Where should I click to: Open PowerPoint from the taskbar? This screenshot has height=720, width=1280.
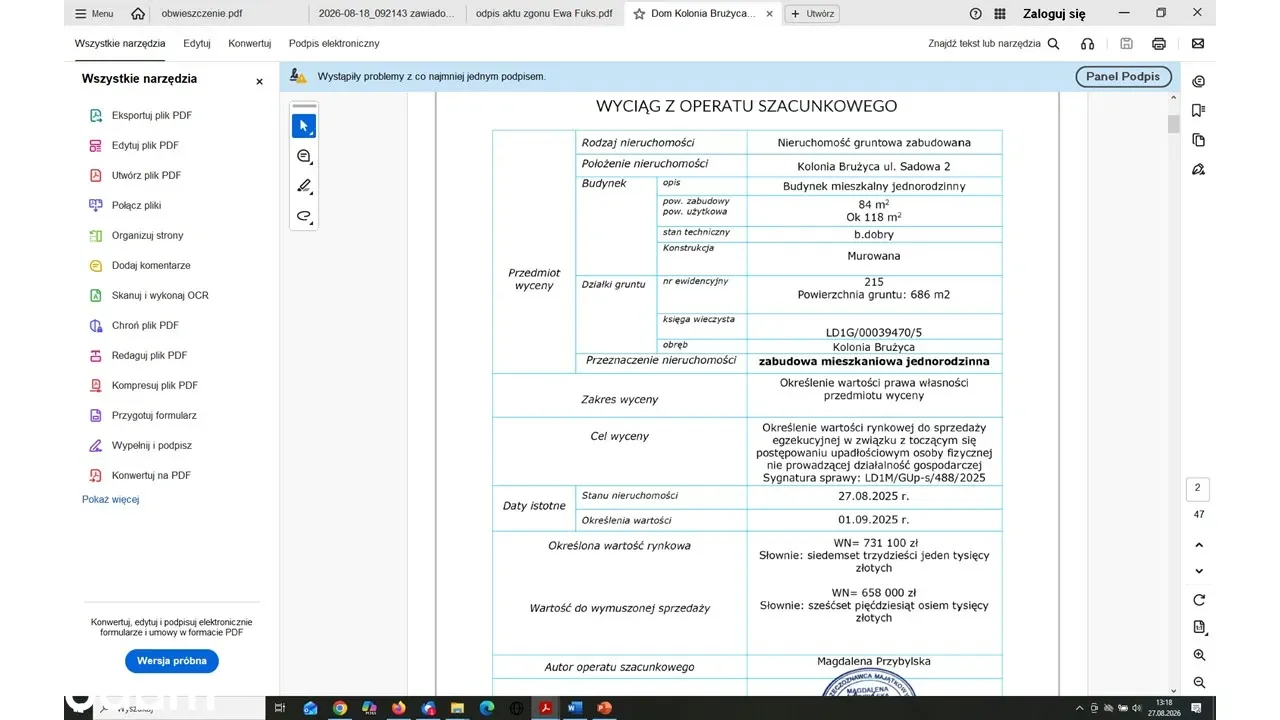click(604, 708)
